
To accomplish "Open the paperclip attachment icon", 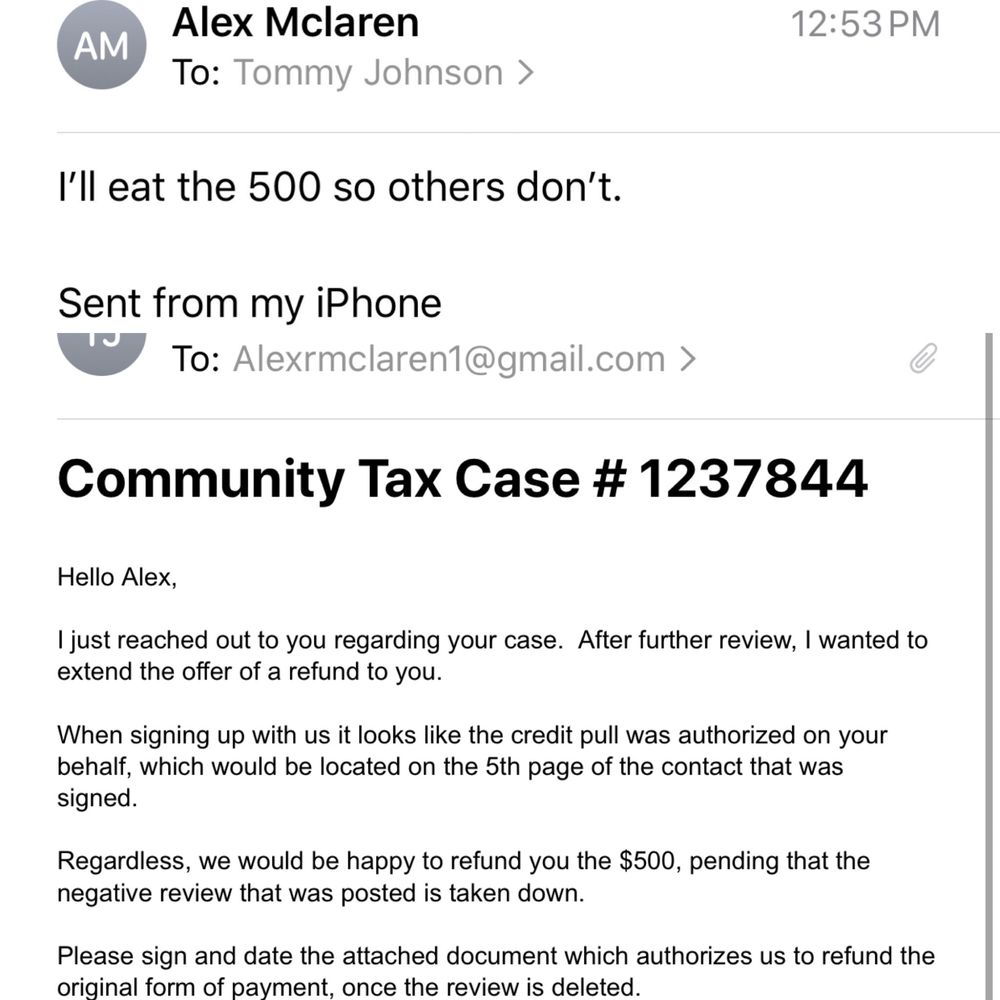I will (923, 358).
